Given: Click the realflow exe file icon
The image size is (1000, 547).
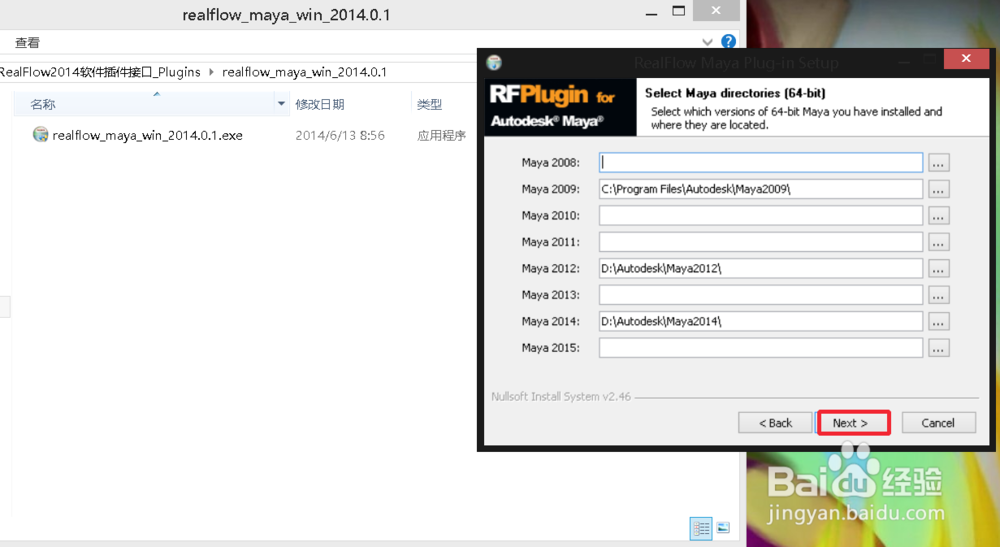Looking at the screenshot, I should point(41,135).
